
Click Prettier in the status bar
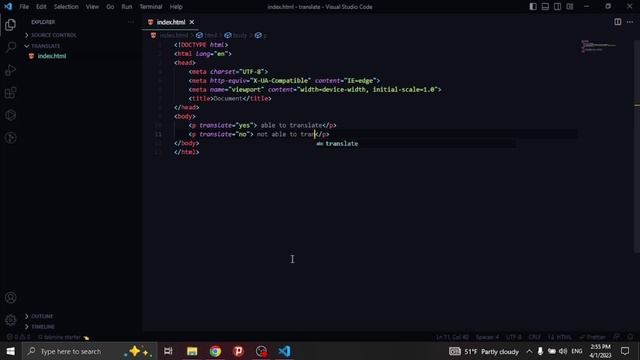coord(593,337)
